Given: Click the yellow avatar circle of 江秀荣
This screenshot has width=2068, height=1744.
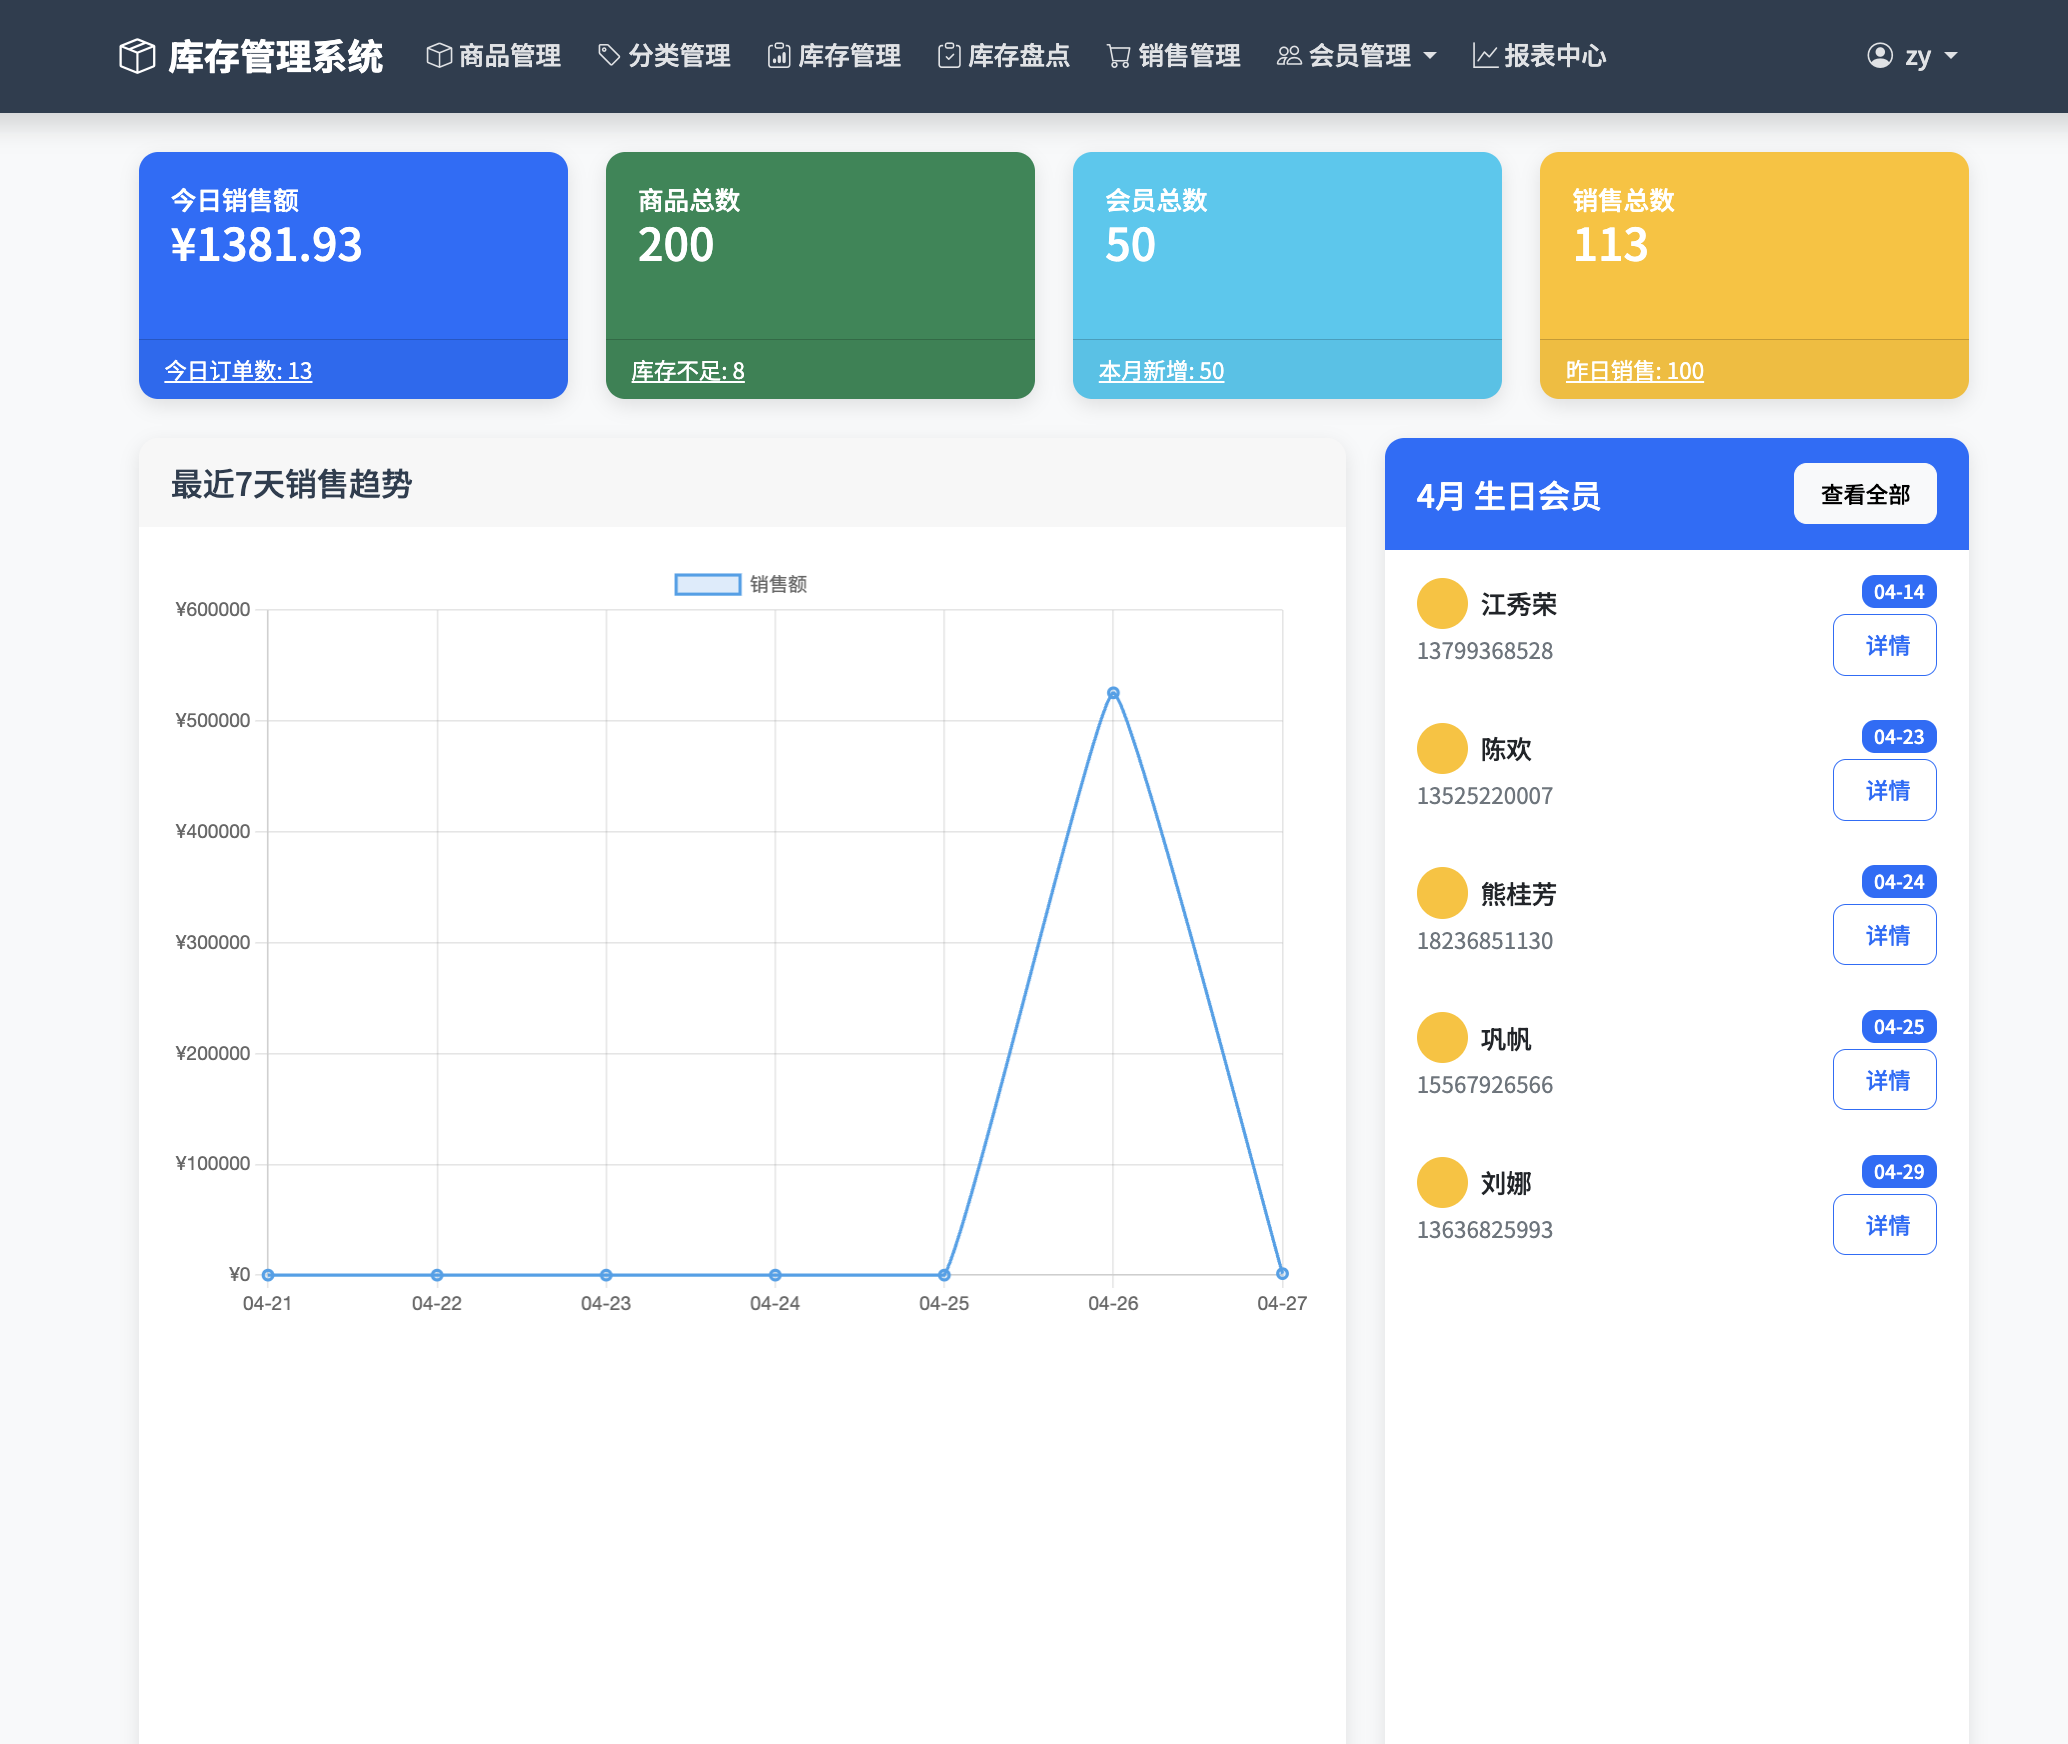Looking at the screenshot, I should (1441, 603).
